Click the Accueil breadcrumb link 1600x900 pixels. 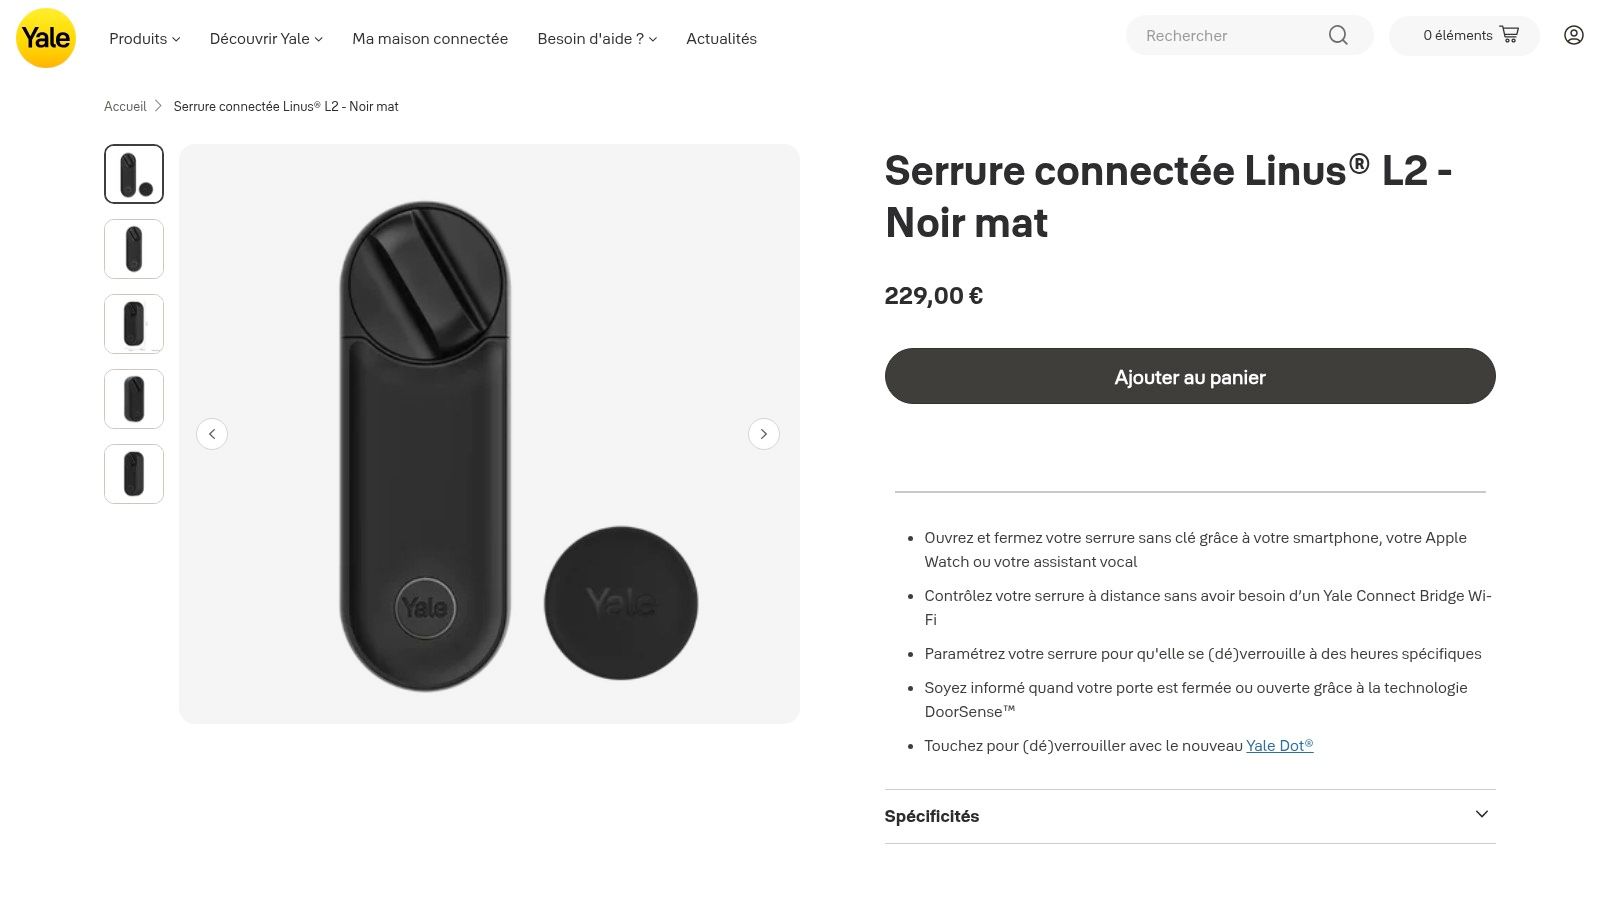point(125,106)
